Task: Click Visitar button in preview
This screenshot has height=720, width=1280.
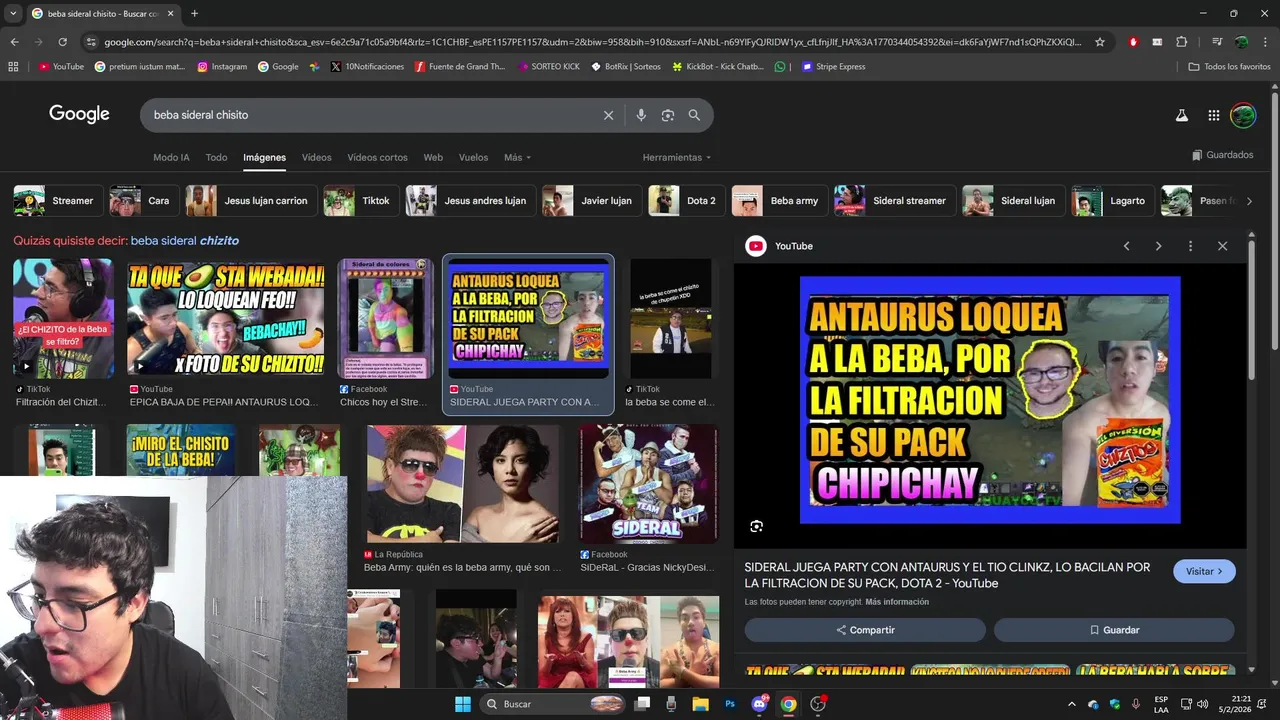Action: click(1204, 571)
